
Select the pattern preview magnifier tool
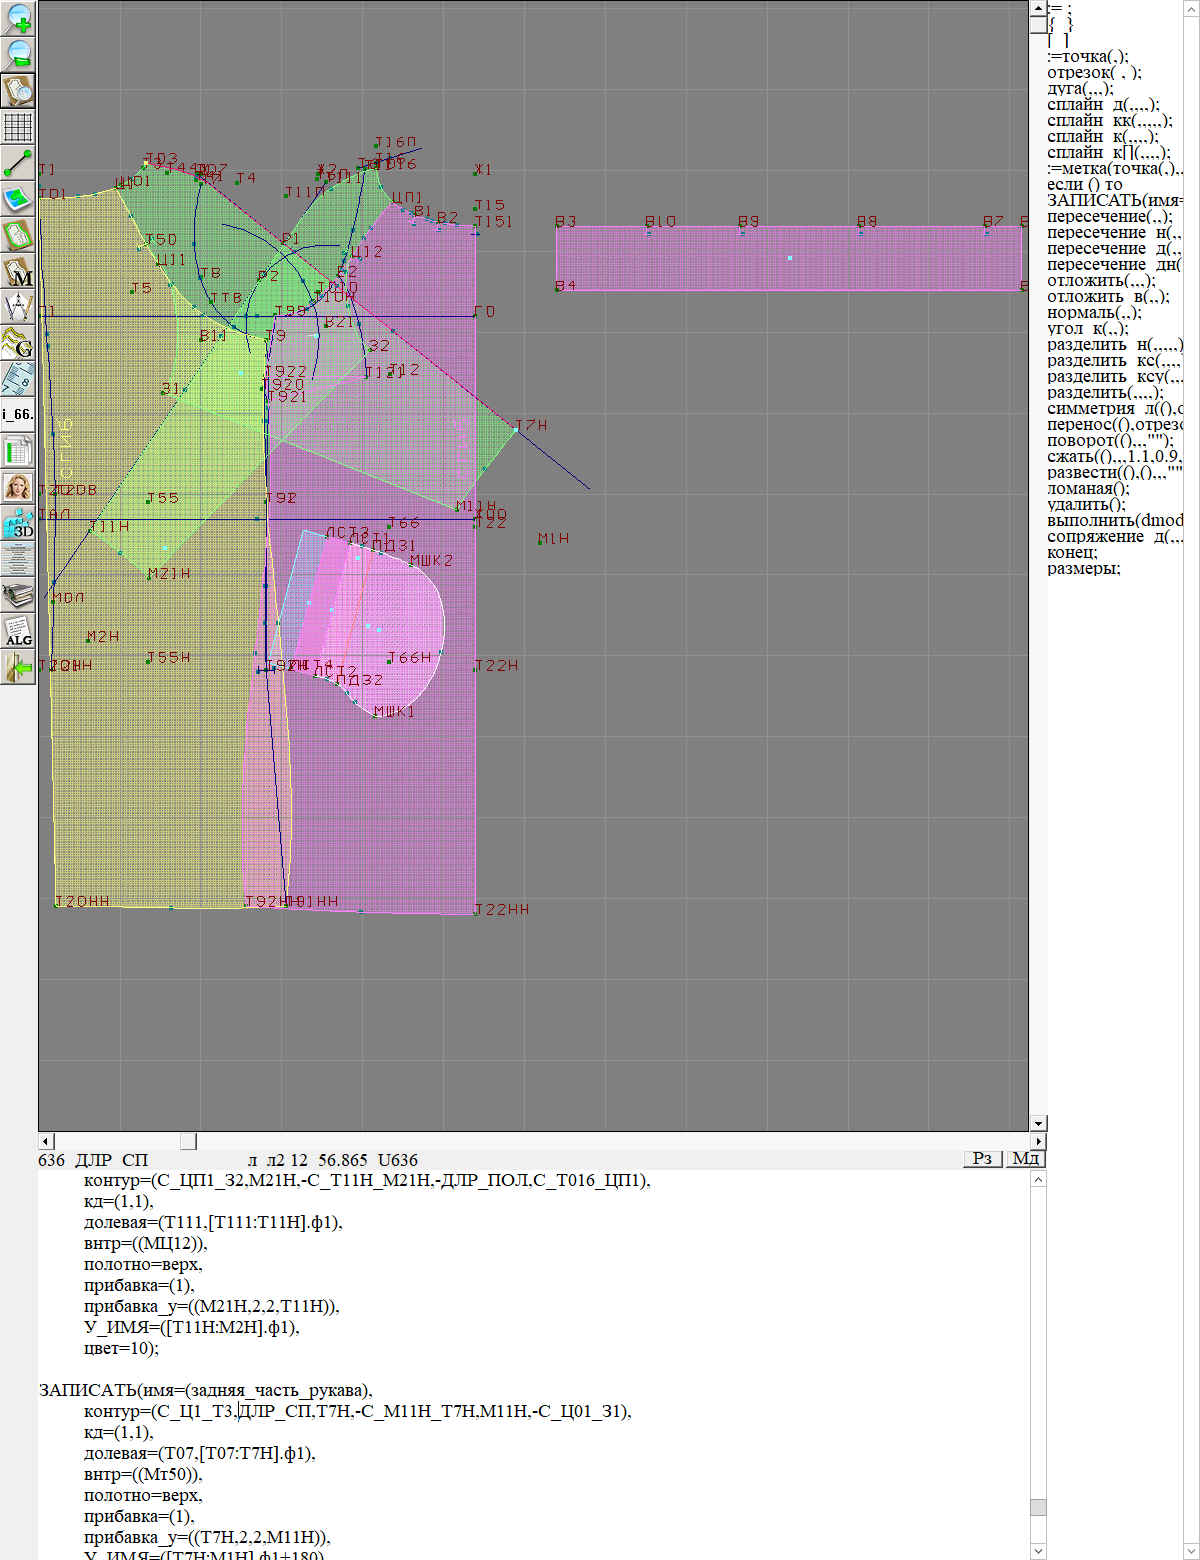tap(19, 90)
